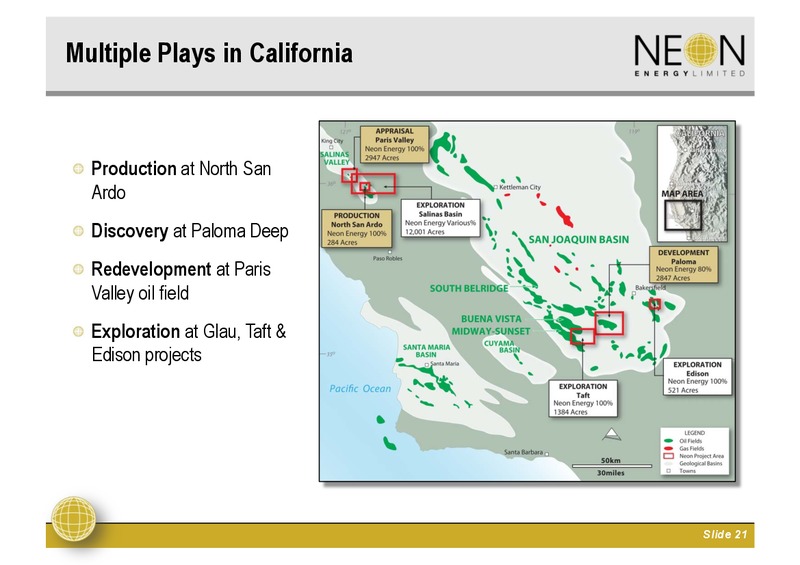Click the 'Santa Barbara' town label
This screenshot has height=565, width=800.
(x=523, y=452)
